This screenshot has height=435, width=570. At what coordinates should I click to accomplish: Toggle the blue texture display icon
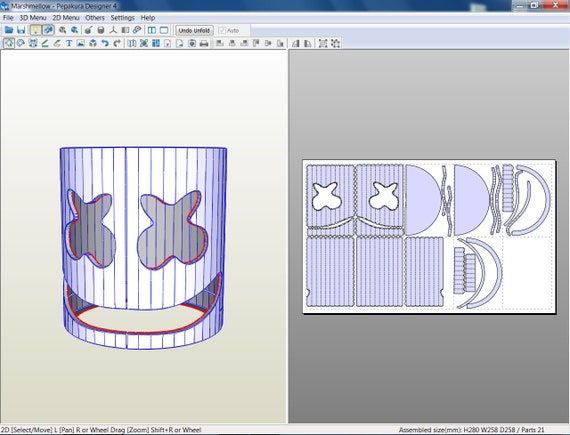pos(48,30)
